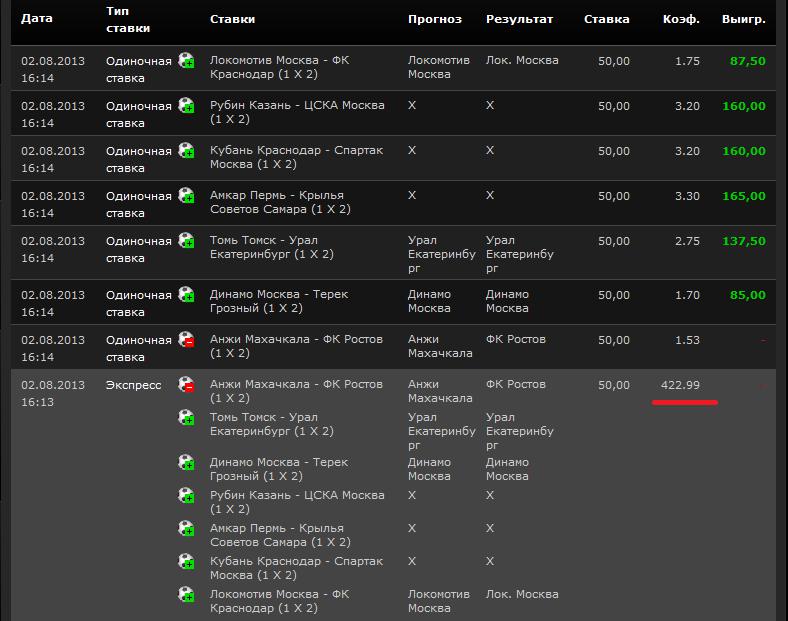Viewport: 788px width, 621px height.
Task: Click the lost-bet ball icon in the Анжи Махачкала single bet row
Action: 186,339
